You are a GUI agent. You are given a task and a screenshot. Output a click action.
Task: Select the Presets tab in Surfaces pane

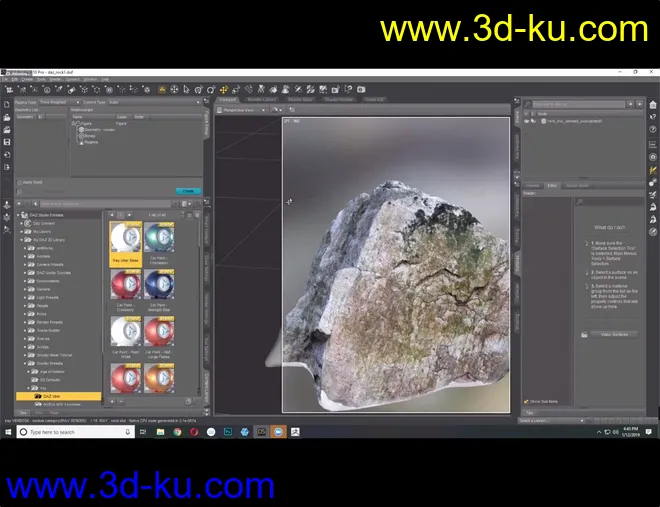pyautogui.click(x=532, y=186)
